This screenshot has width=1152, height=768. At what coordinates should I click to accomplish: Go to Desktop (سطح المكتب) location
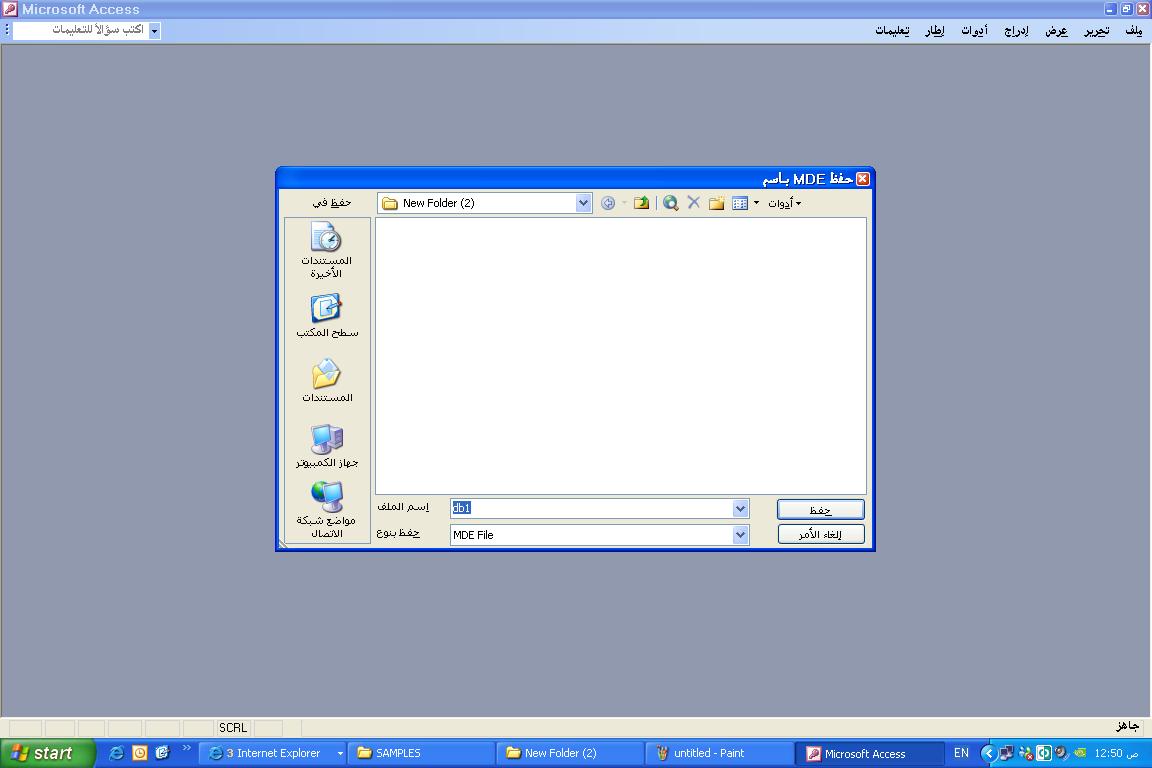tap(326, 316)
